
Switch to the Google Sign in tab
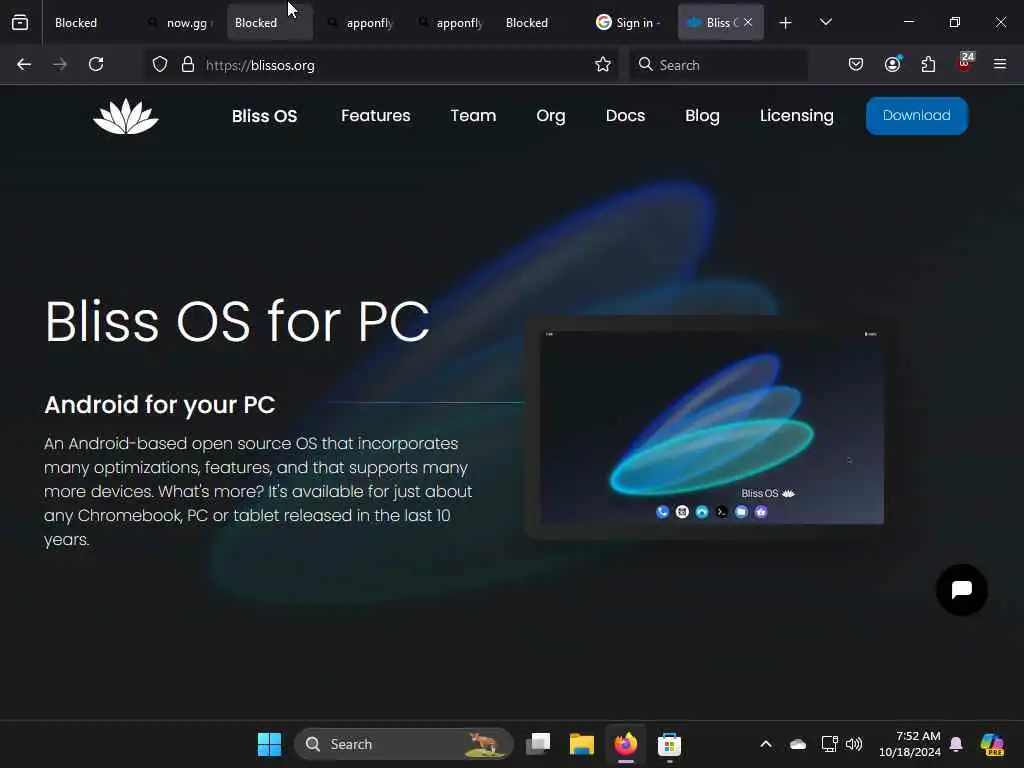[631, 23]
